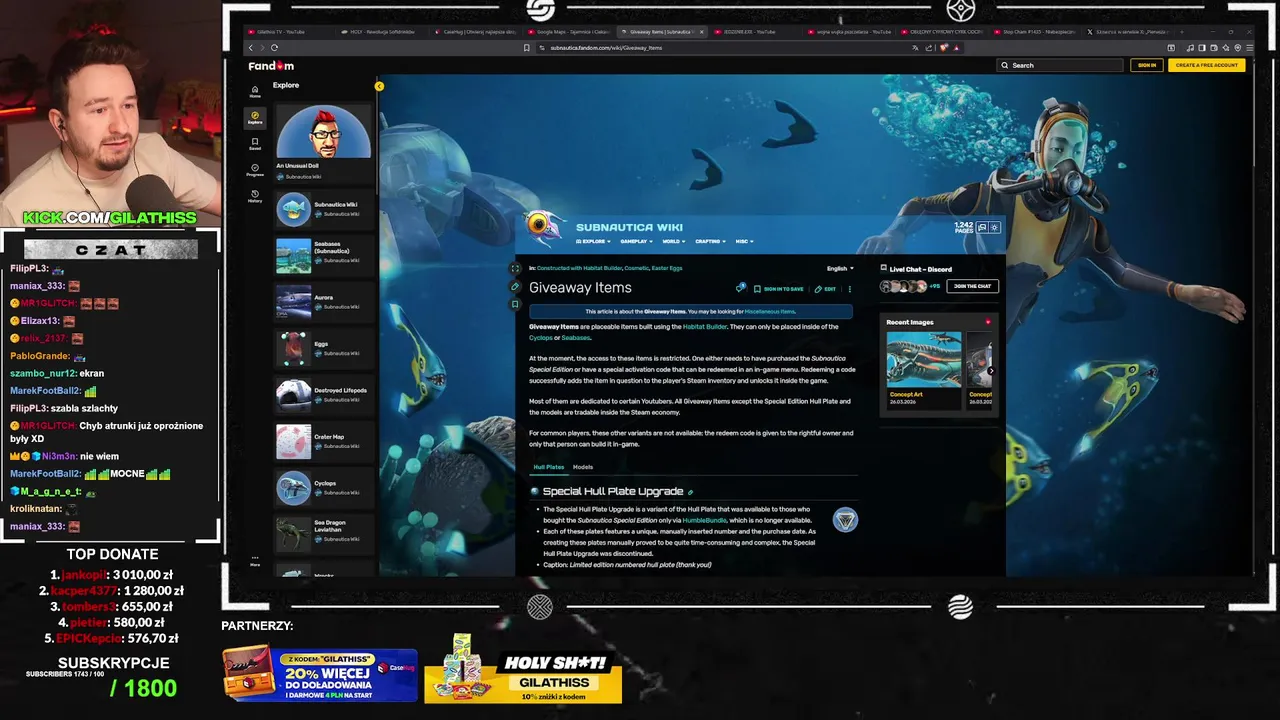Reload the page with the refresh icon

pyautogui.click(x=274, y=47)
